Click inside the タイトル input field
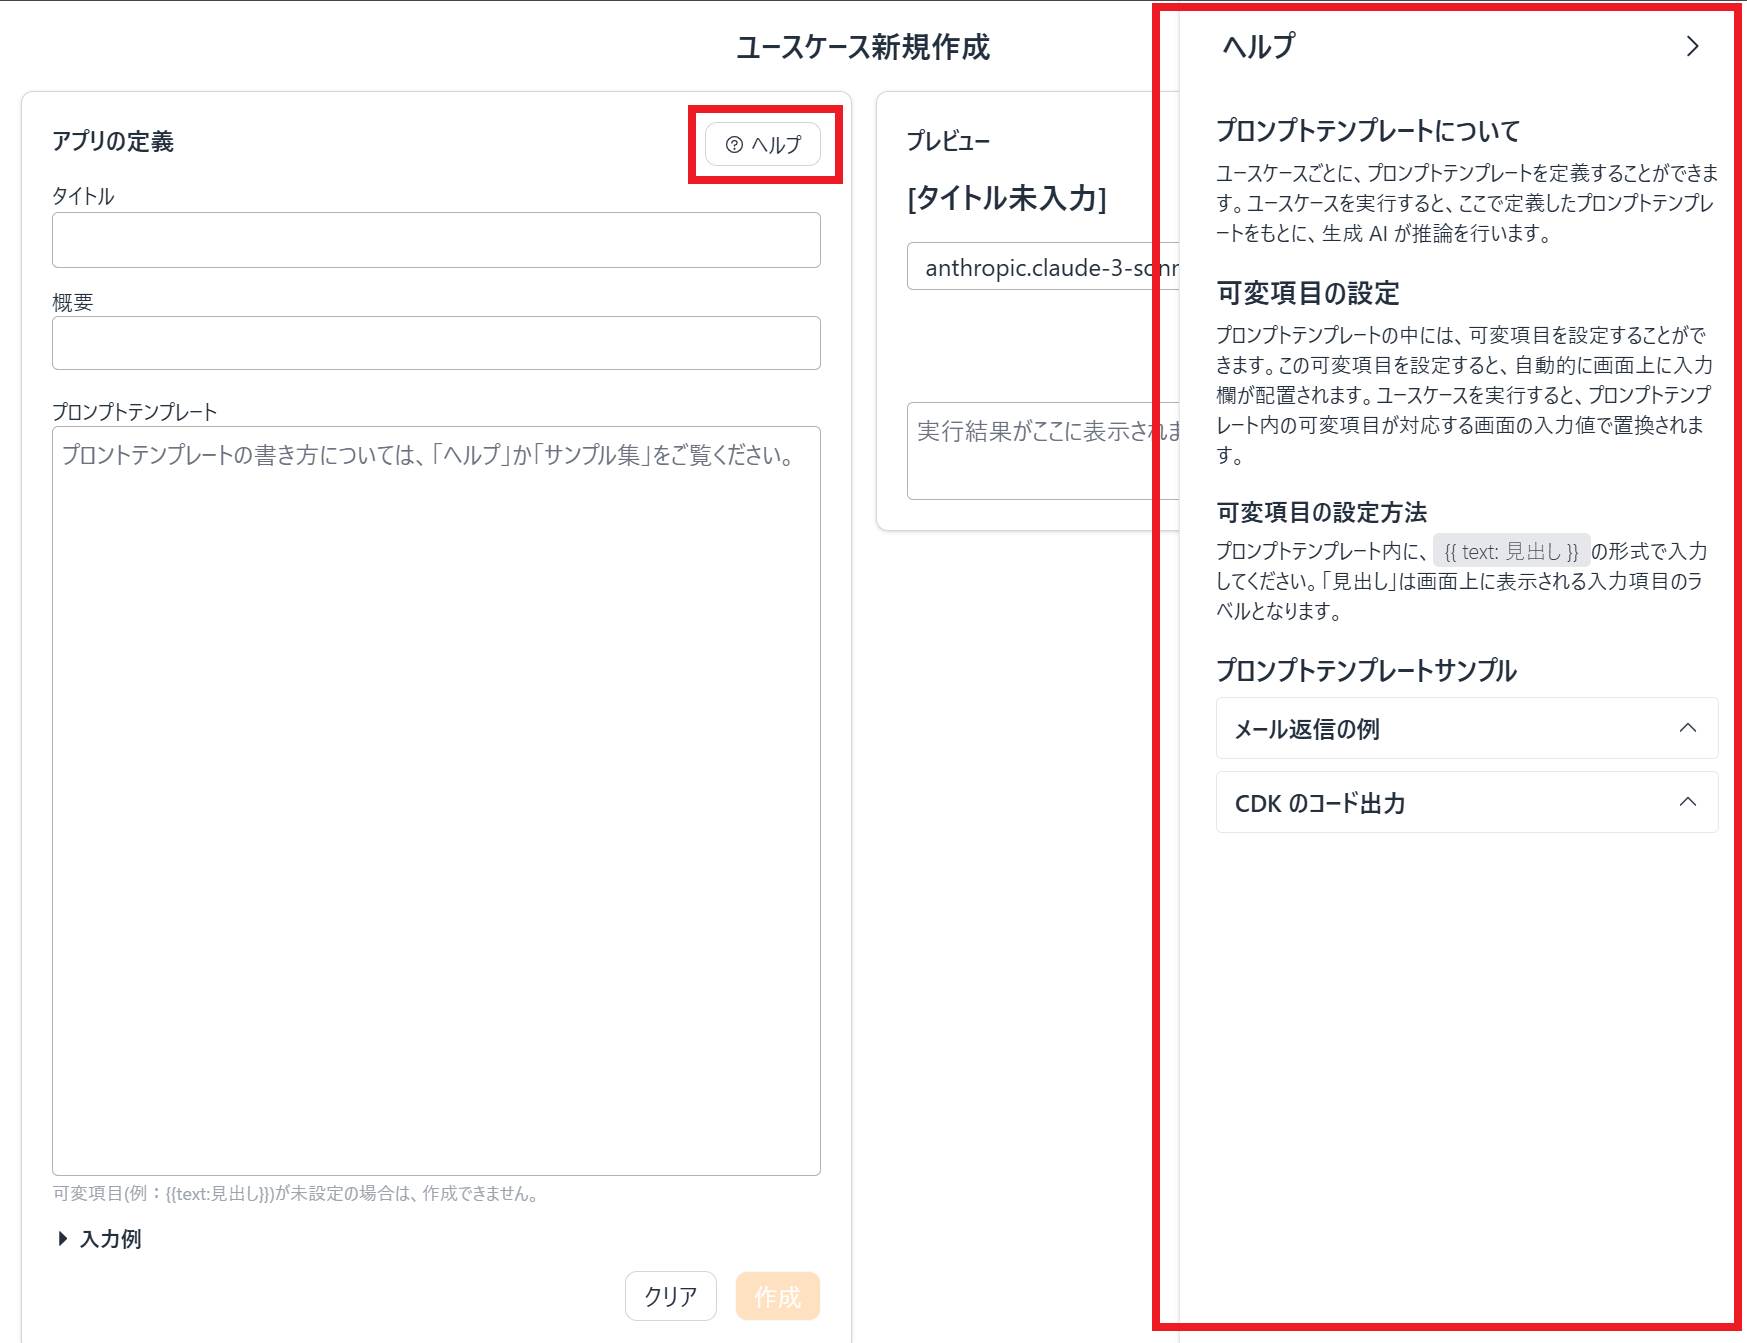The image size is (1747, 1343). pyautogui.click(x=435, y=240)
